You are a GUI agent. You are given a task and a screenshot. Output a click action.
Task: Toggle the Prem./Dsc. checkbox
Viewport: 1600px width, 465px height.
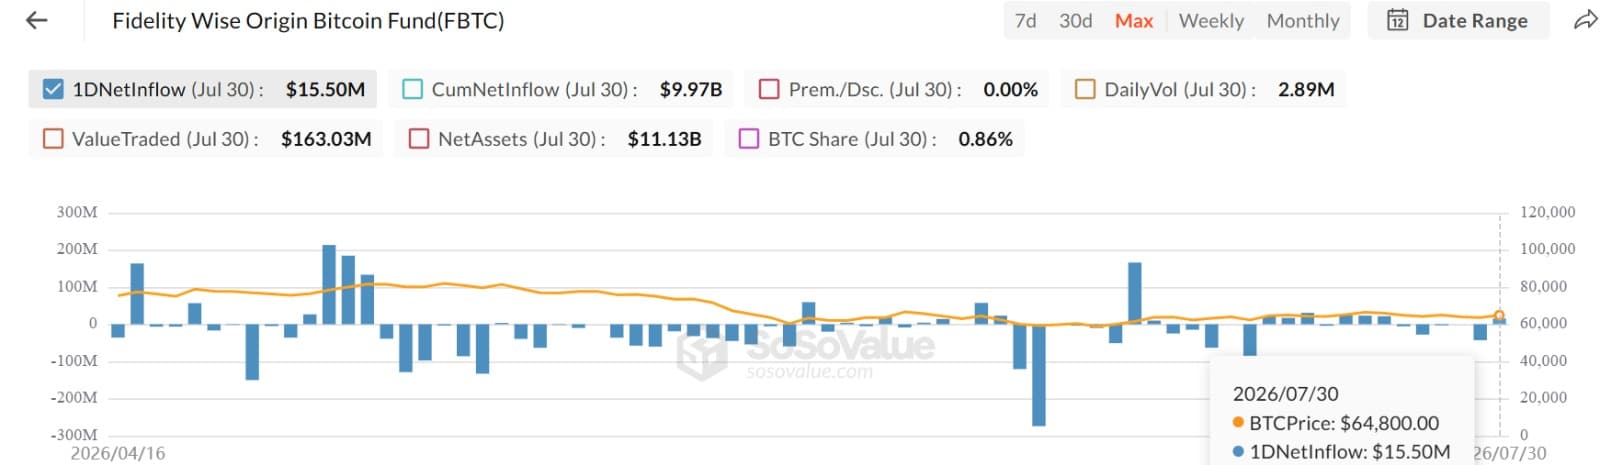click(x=769, y=89)
